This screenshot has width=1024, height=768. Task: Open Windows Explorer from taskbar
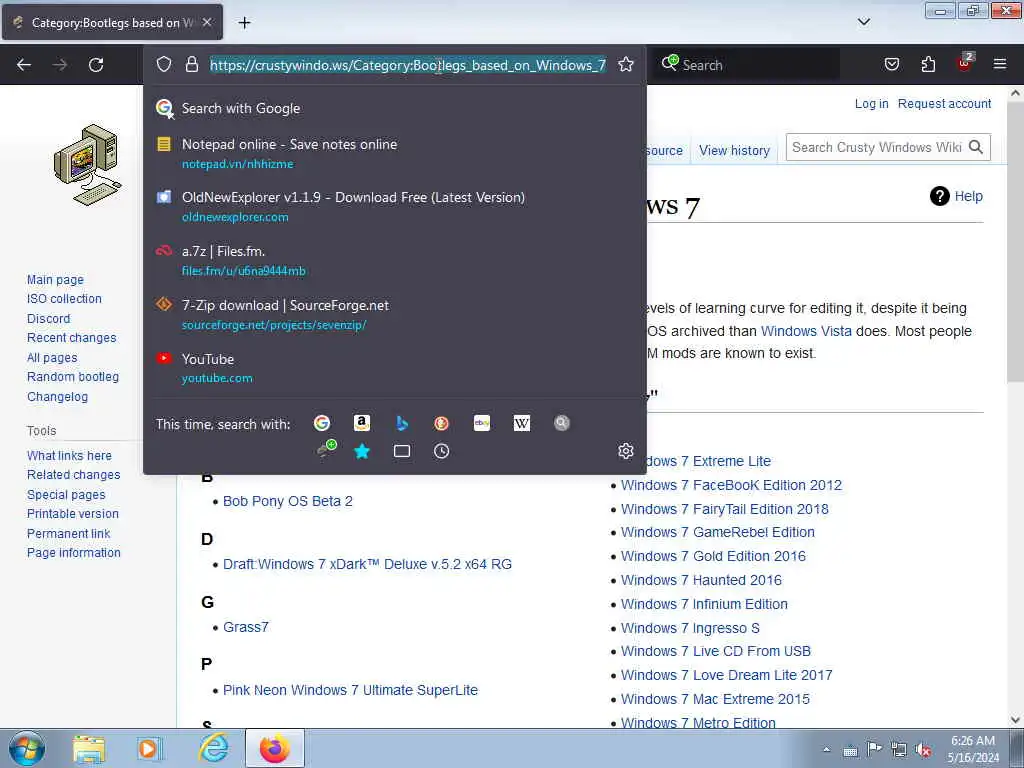[x=89, y=748]
